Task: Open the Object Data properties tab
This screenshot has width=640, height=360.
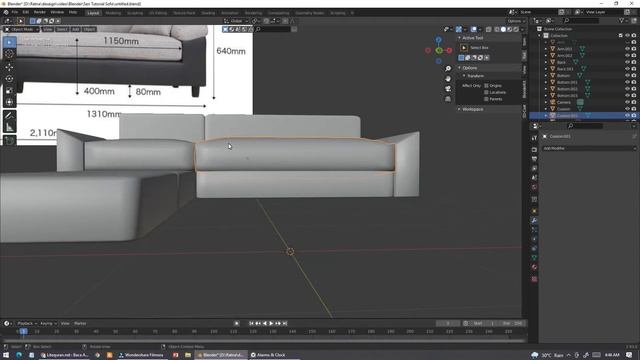Action: pyautogui.click(x=534, y=258)
